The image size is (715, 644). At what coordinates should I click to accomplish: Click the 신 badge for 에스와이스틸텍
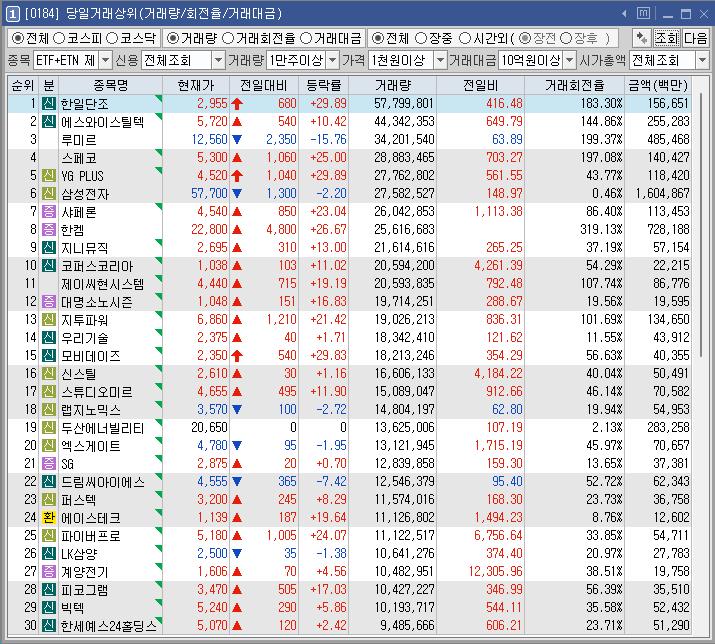click(49, 121)
